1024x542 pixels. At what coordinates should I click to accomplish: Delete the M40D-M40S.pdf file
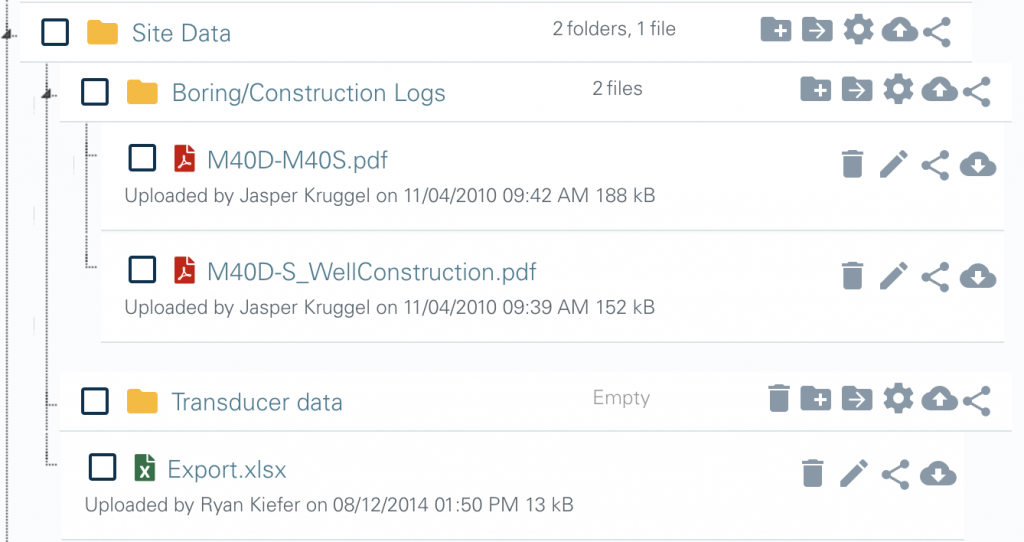point(852,164)
